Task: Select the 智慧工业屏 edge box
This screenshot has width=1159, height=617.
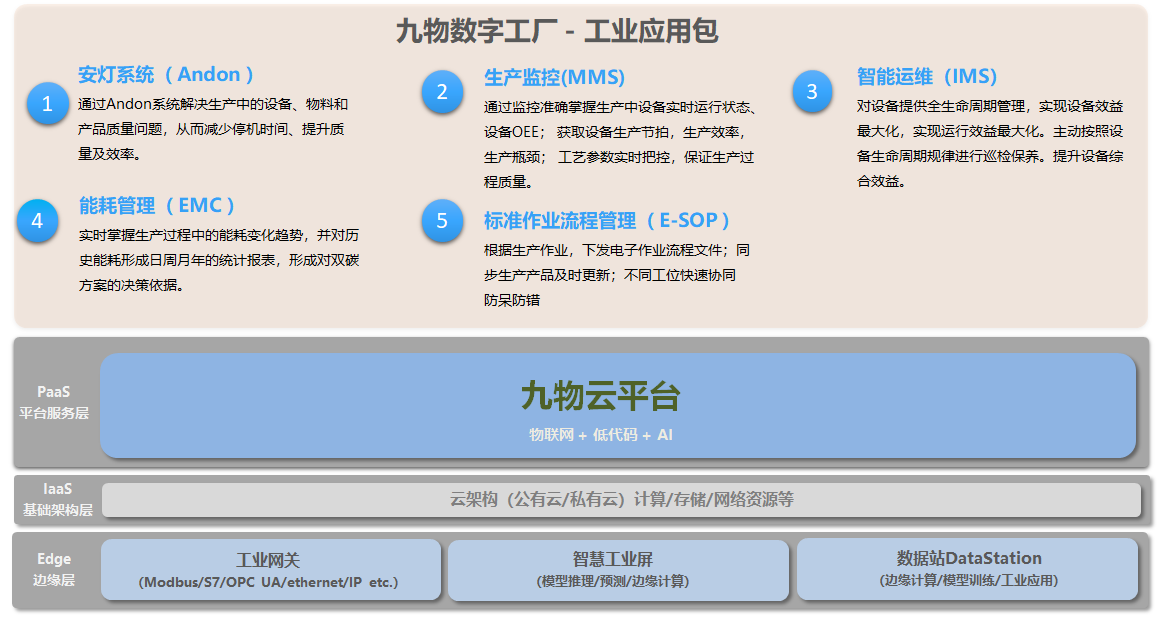Action: click(618, 569)
